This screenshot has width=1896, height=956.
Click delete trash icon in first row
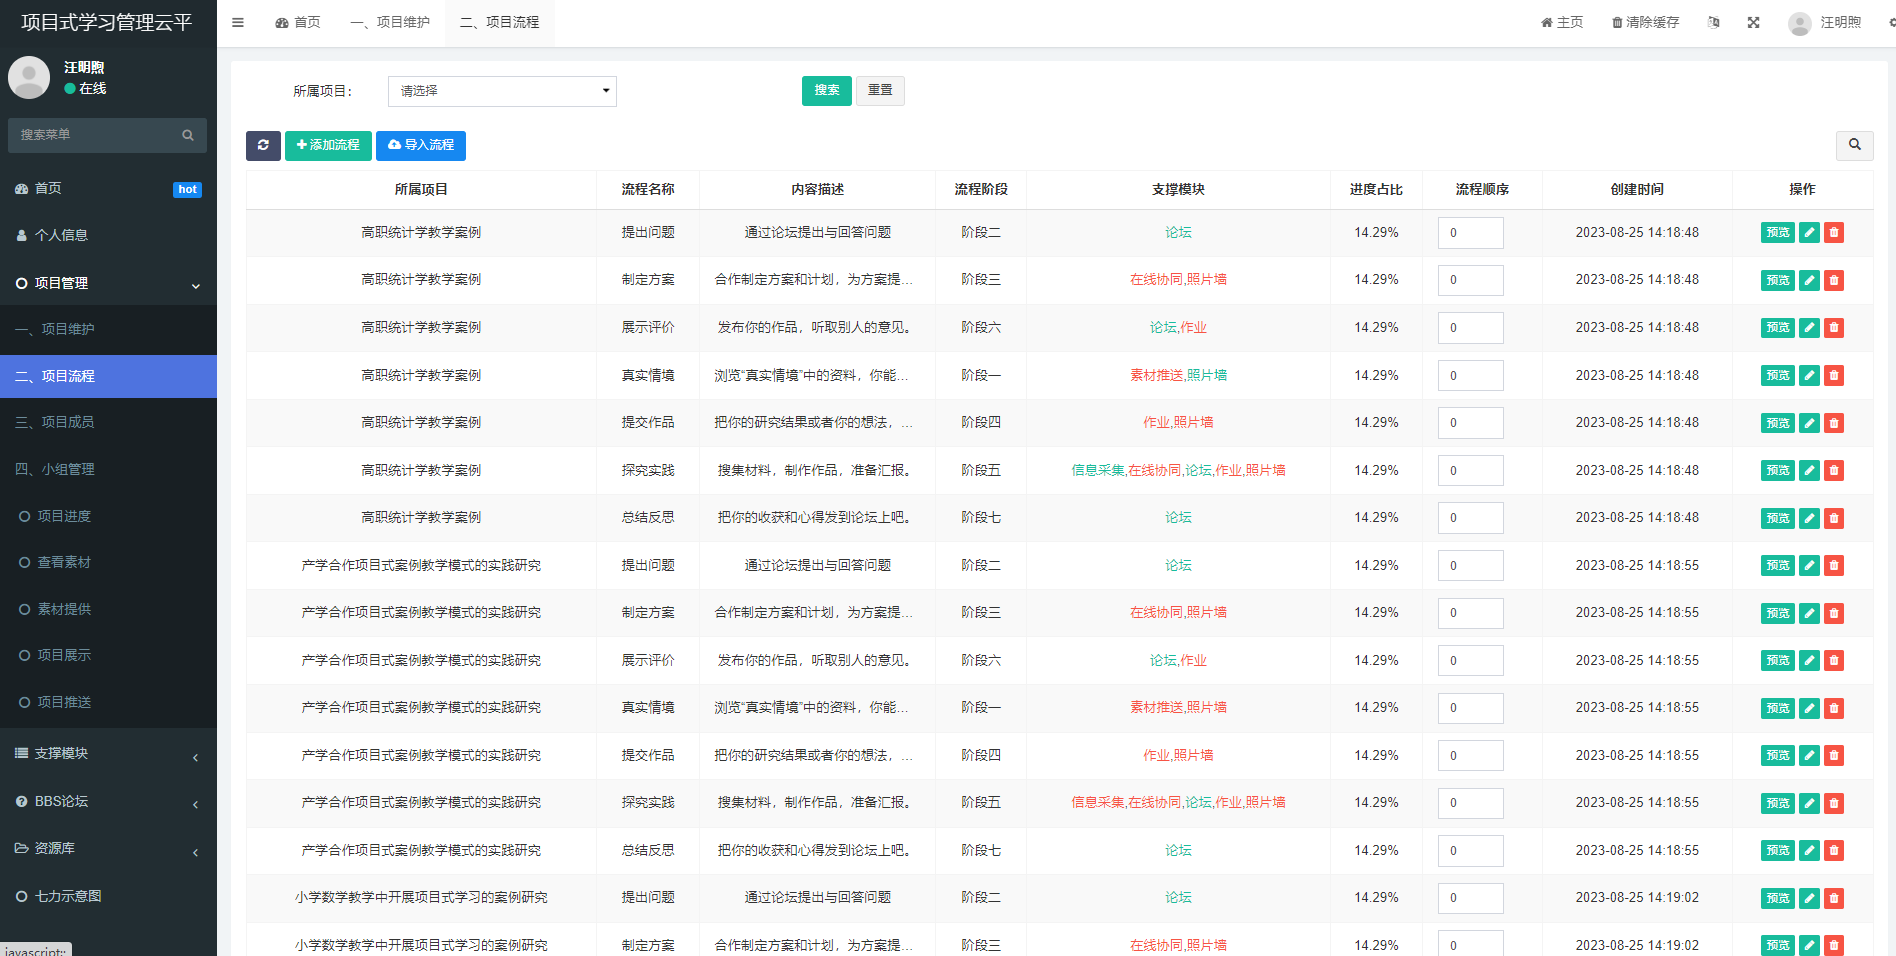pyautogui.click(x=1833, y=233)
